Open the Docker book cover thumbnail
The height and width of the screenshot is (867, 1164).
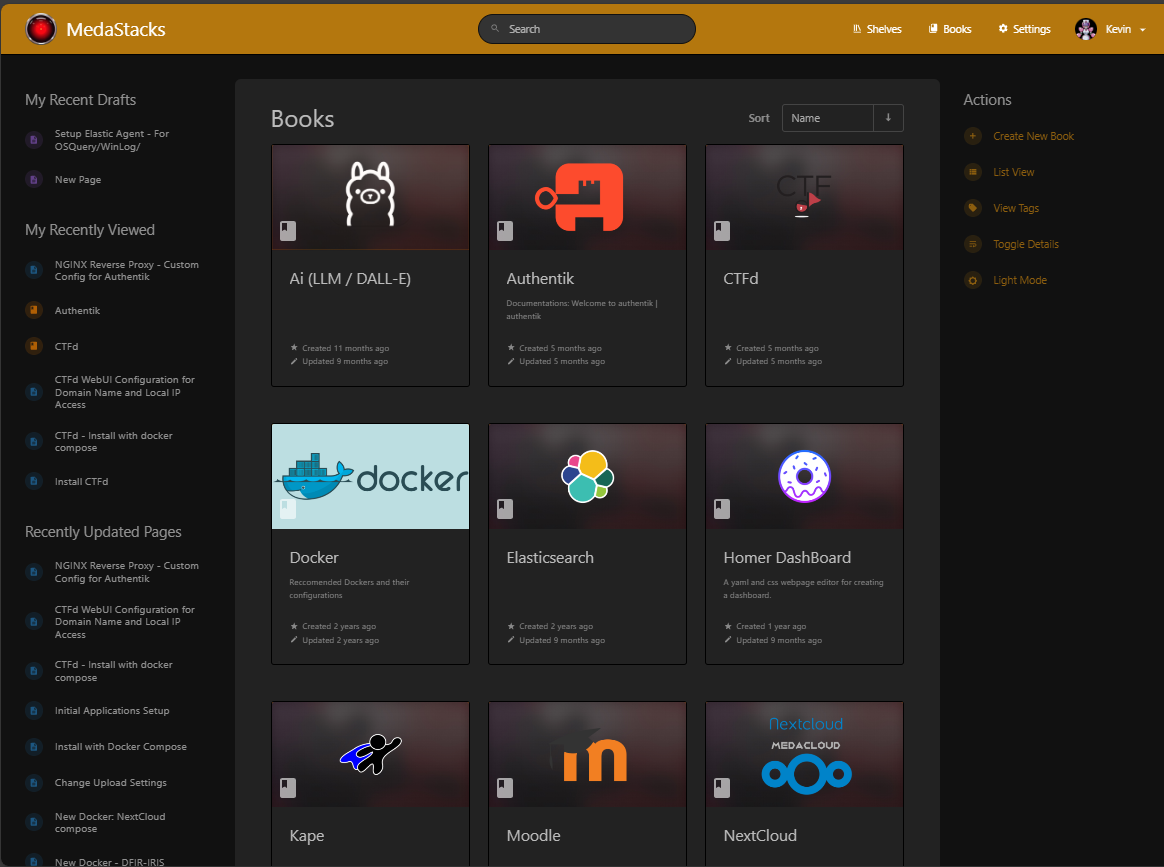(x=370, y=477)
